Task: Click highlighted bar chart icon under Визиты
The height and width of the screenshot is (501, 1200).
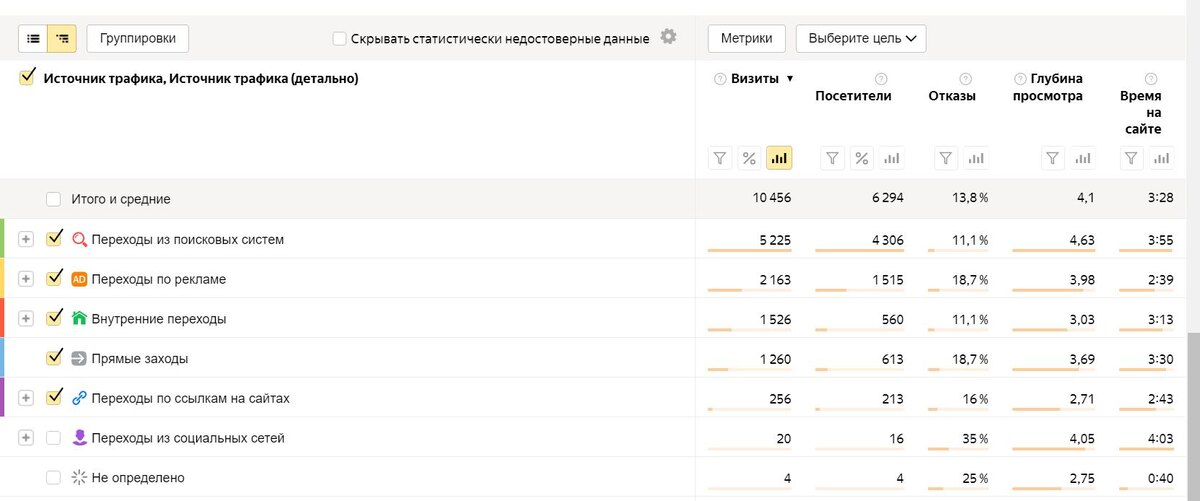Action: (779, 158)
